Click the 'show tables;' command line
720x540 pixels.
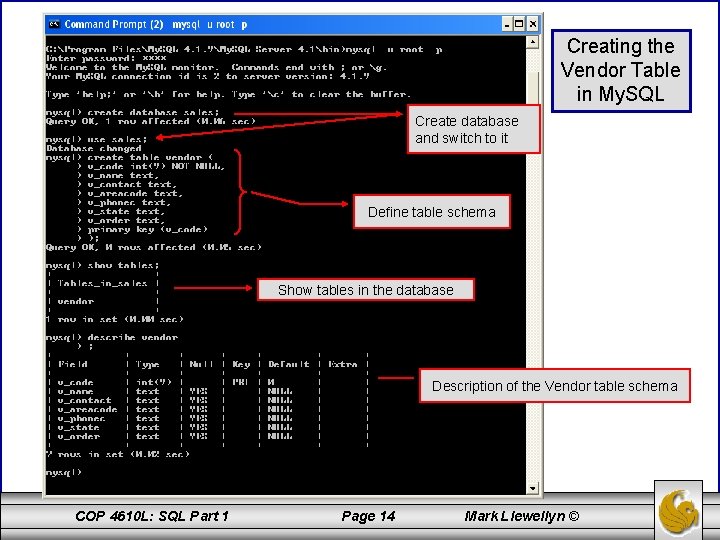click(x=102, y=265)
